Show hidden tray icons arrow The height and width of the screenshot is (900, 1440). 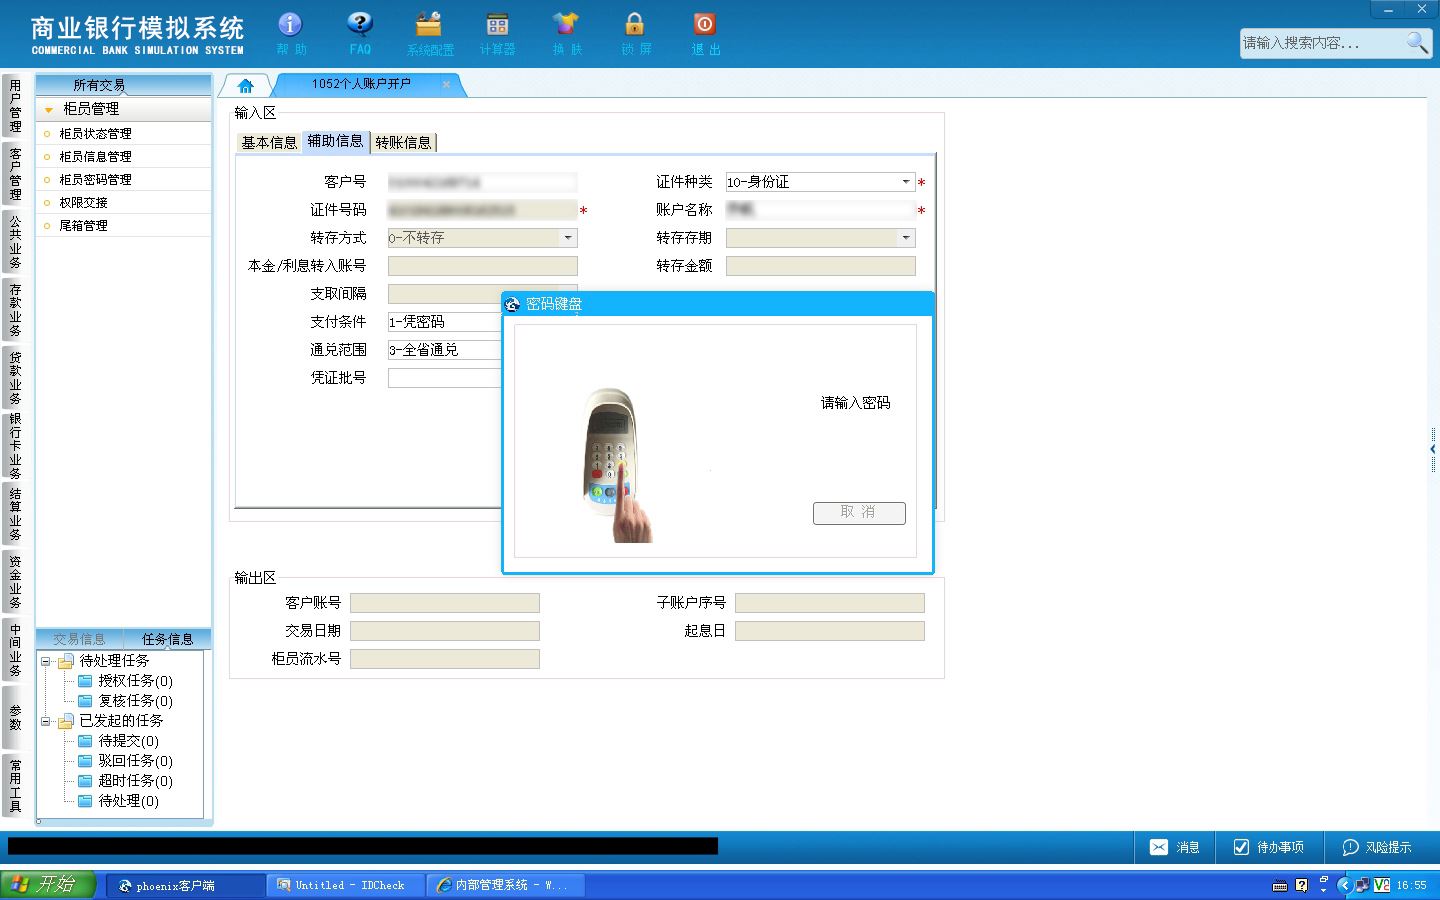1343,885
